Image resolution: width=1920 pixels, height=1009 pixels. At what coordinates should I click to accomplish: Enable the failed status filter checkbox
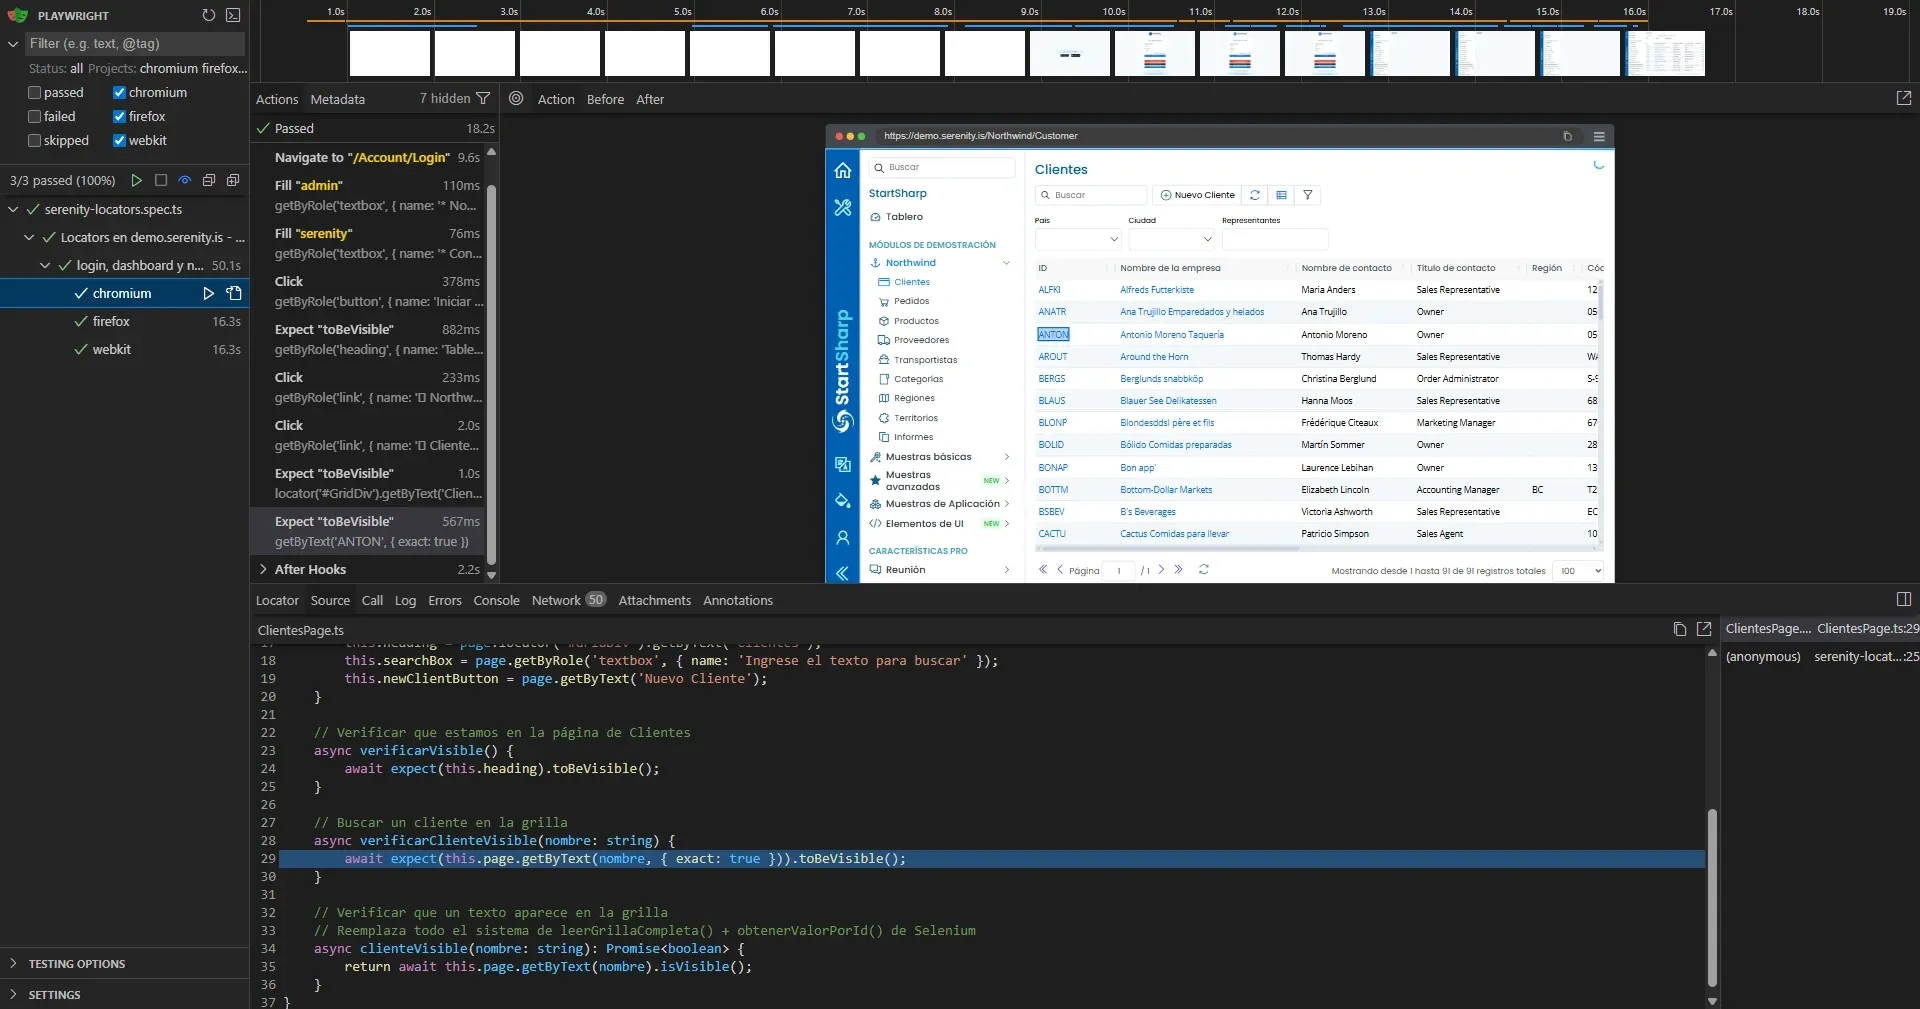33,116
